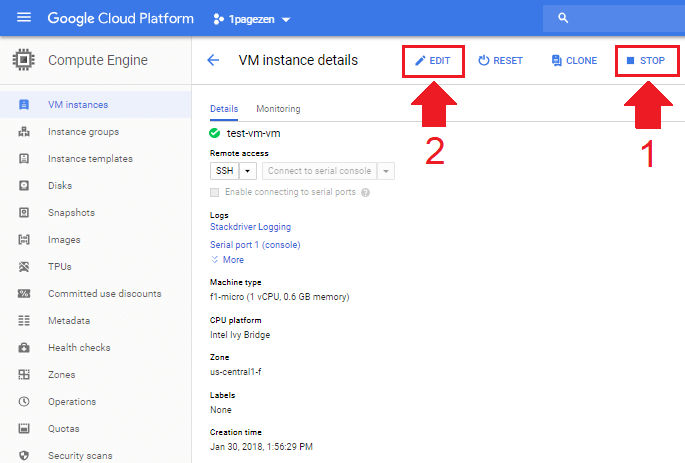685x463 pixels.
Task: Click the instance name test-vm-vm
Action: tap(253, 133)
